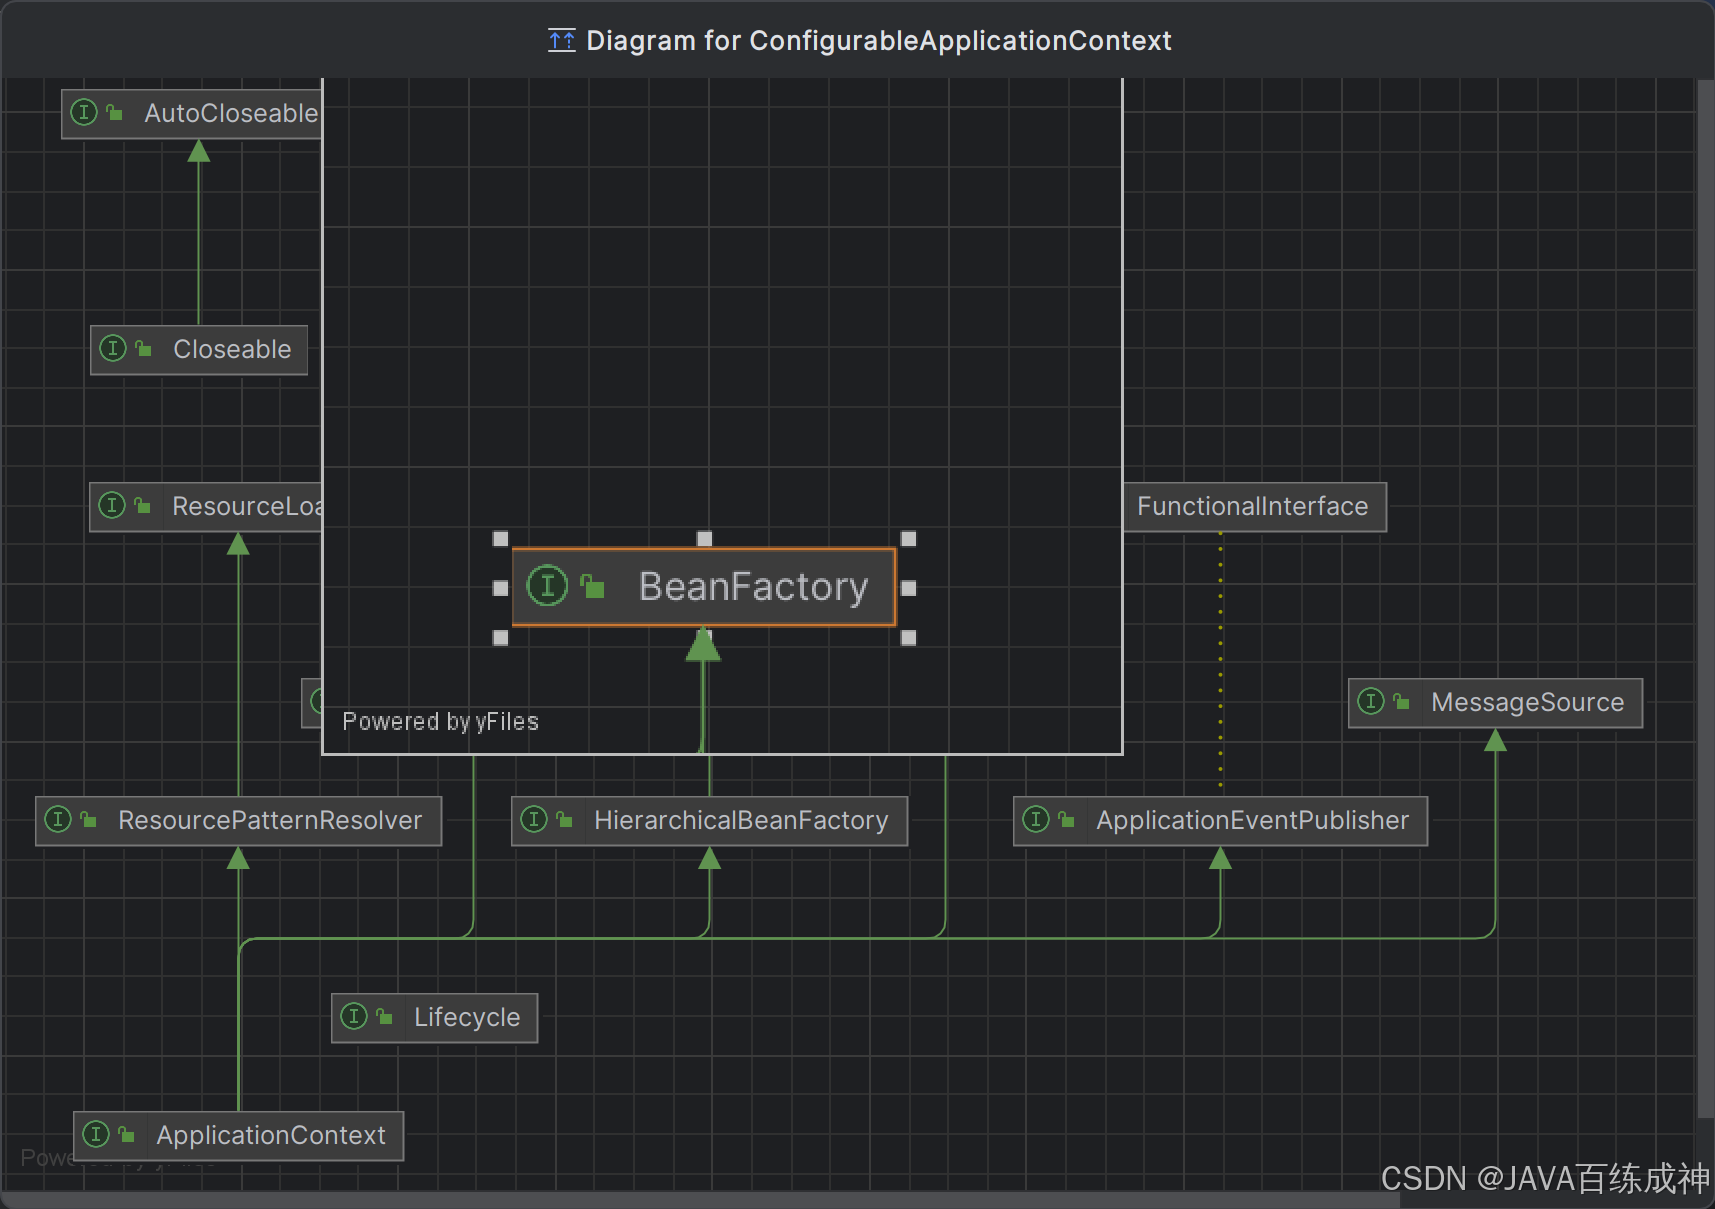Click the interface icon on ApplicationContext
The image size is (1715, 1209).
pos(96,1134)
